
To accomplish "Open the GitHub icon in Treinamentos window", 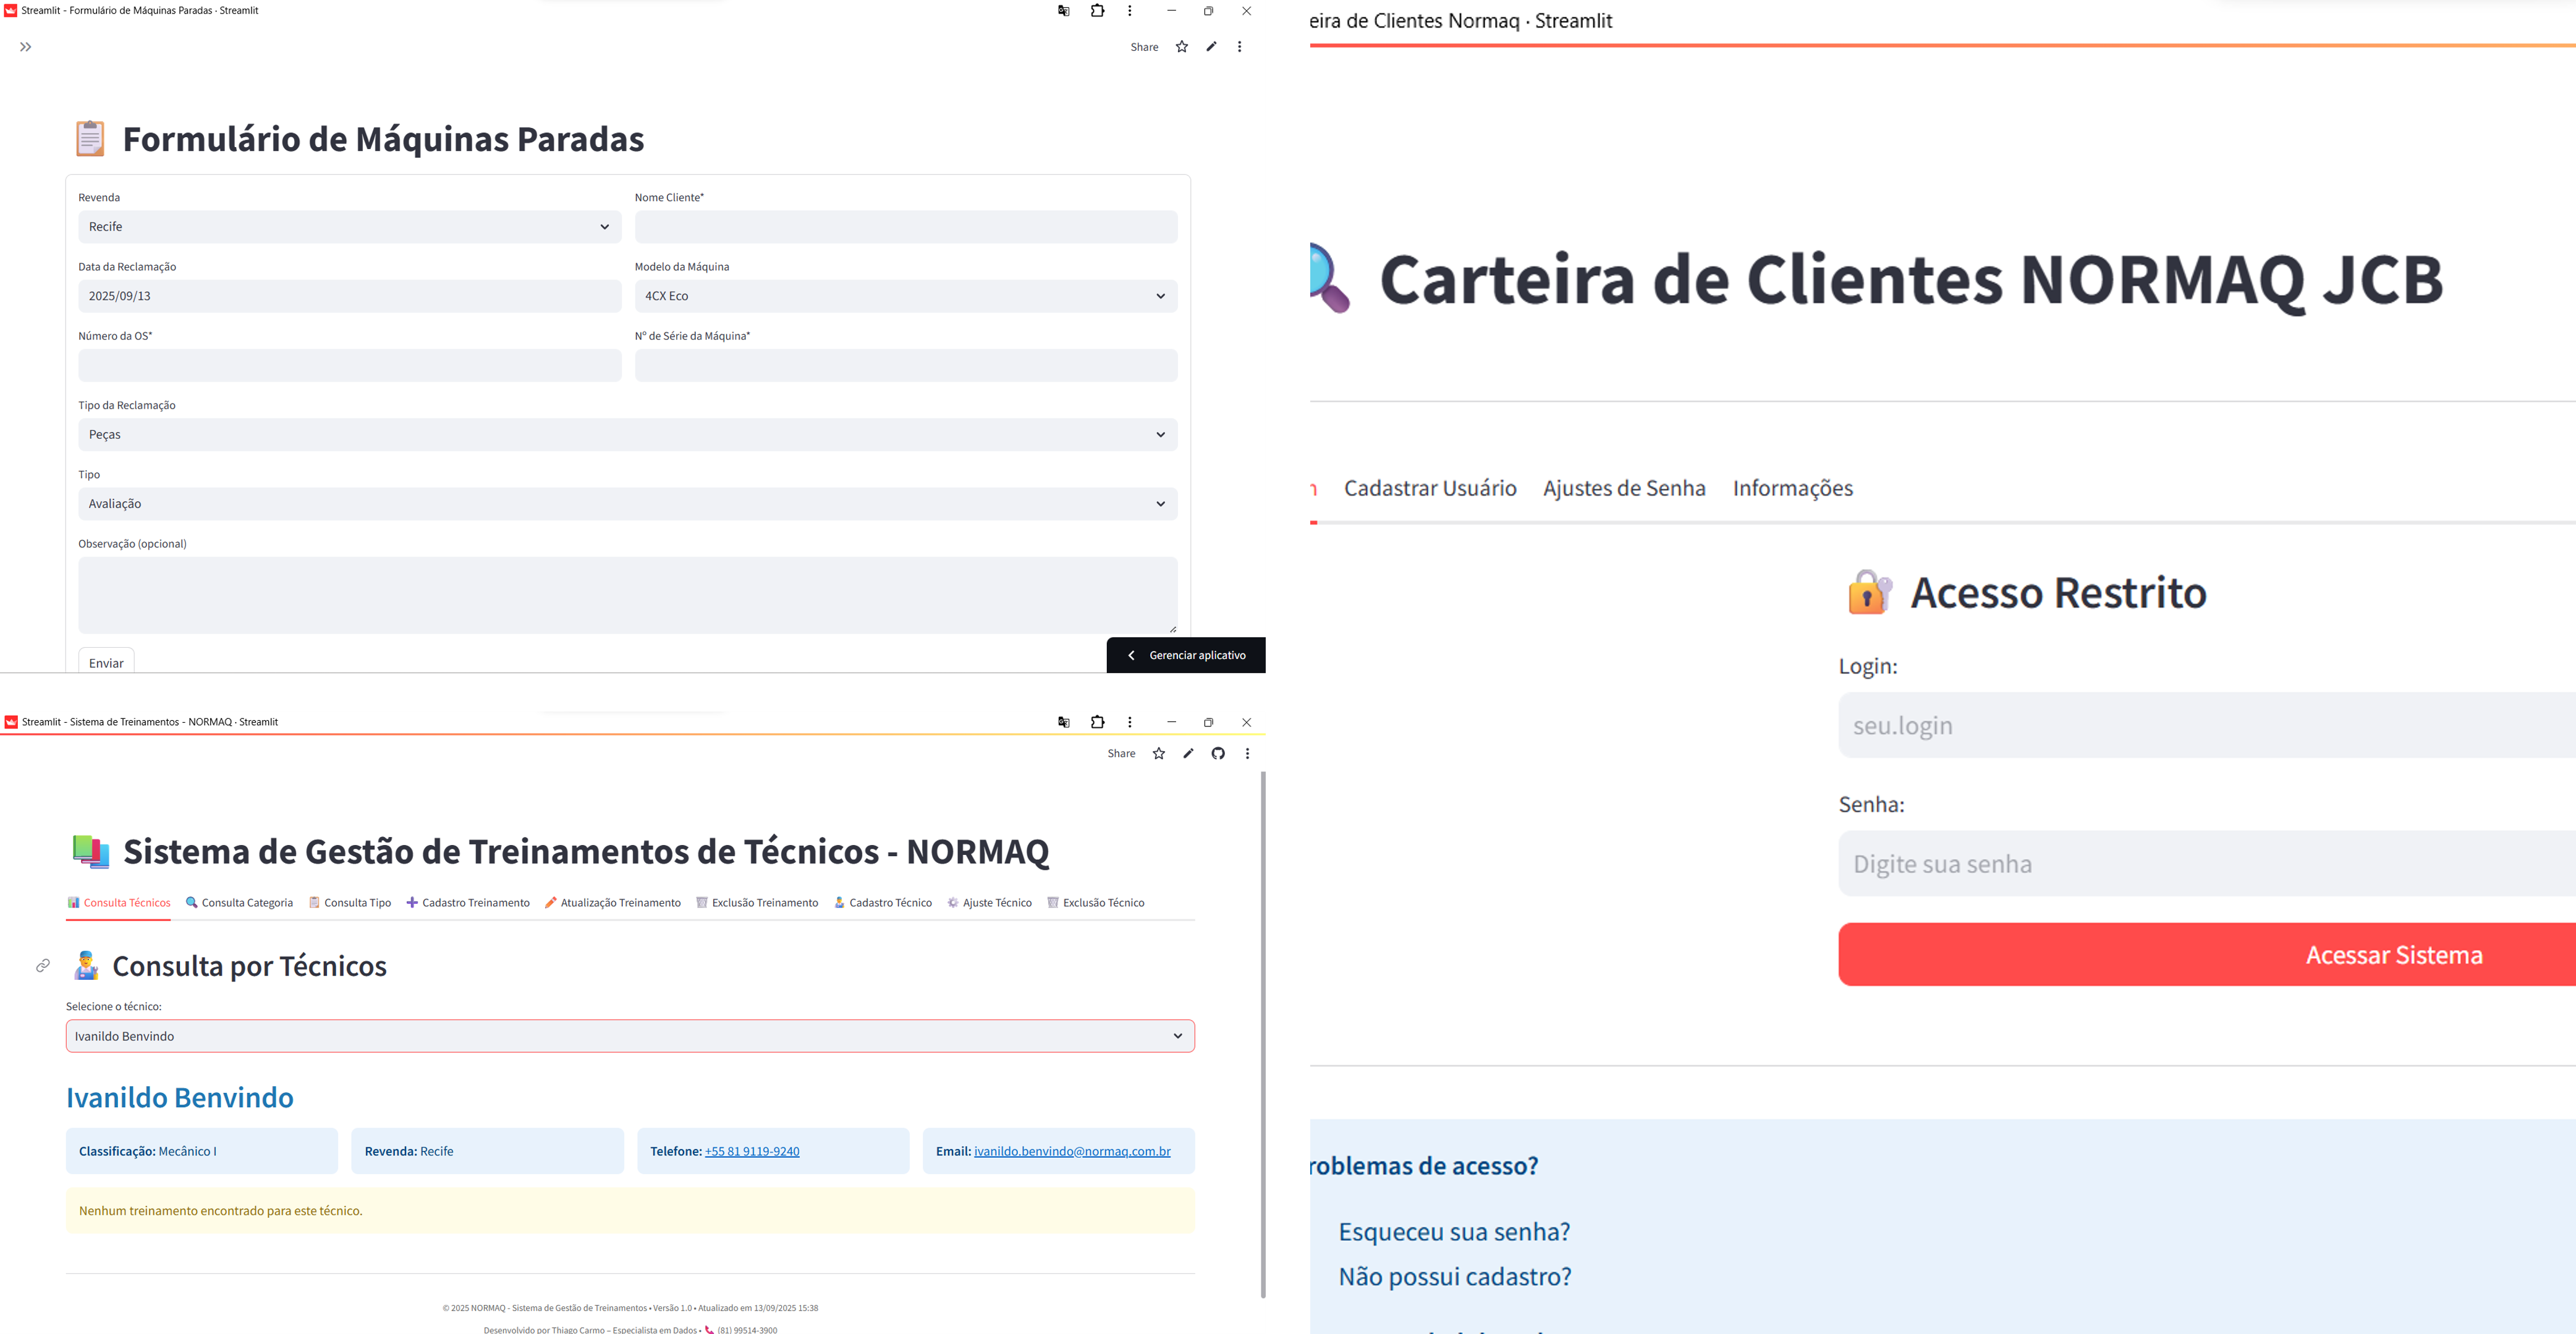I will (x=1218, y=754).
